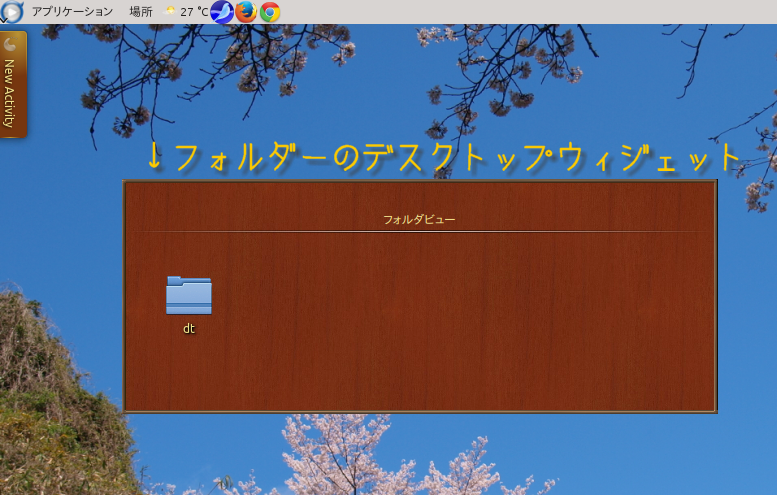Click the dt folder name label
This screenshot has height=495, width=777.
[188, 328]
